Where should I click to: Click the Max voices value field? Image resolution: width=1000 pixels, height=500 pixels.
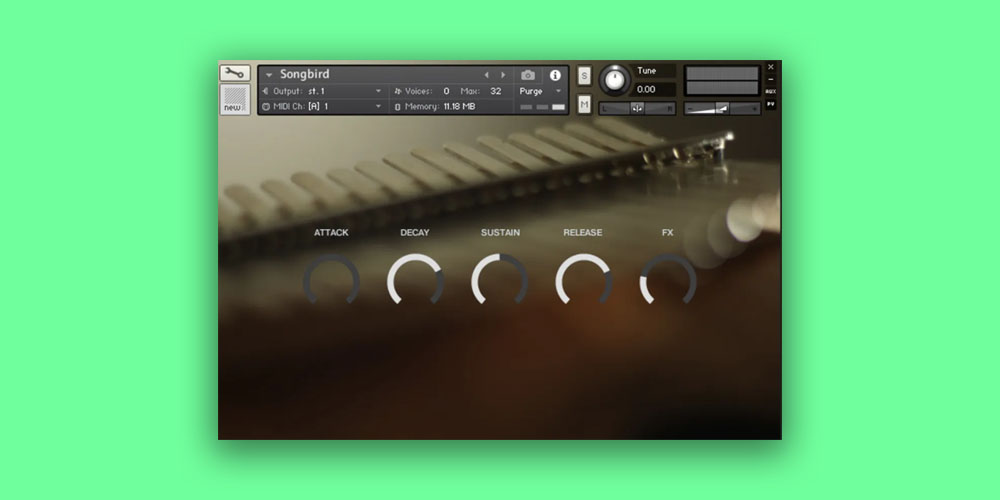point(496,91)
